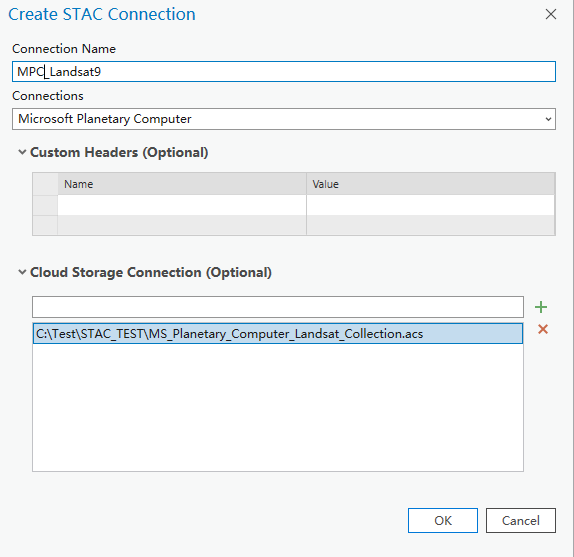Focus the empty cloud storage path field
This screenshot has width=574, height=557.
[278, 307]
